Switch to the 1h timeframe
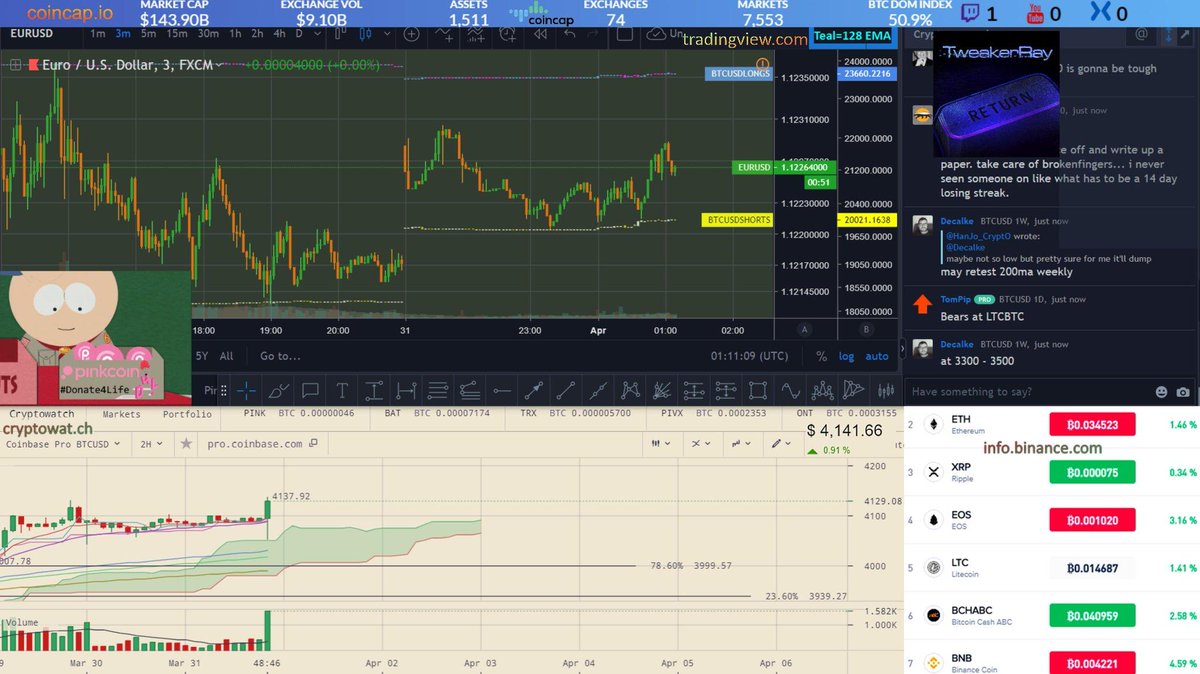This screenshot has height=674, width=1200. pyautogui.click(x=235, y=33)
